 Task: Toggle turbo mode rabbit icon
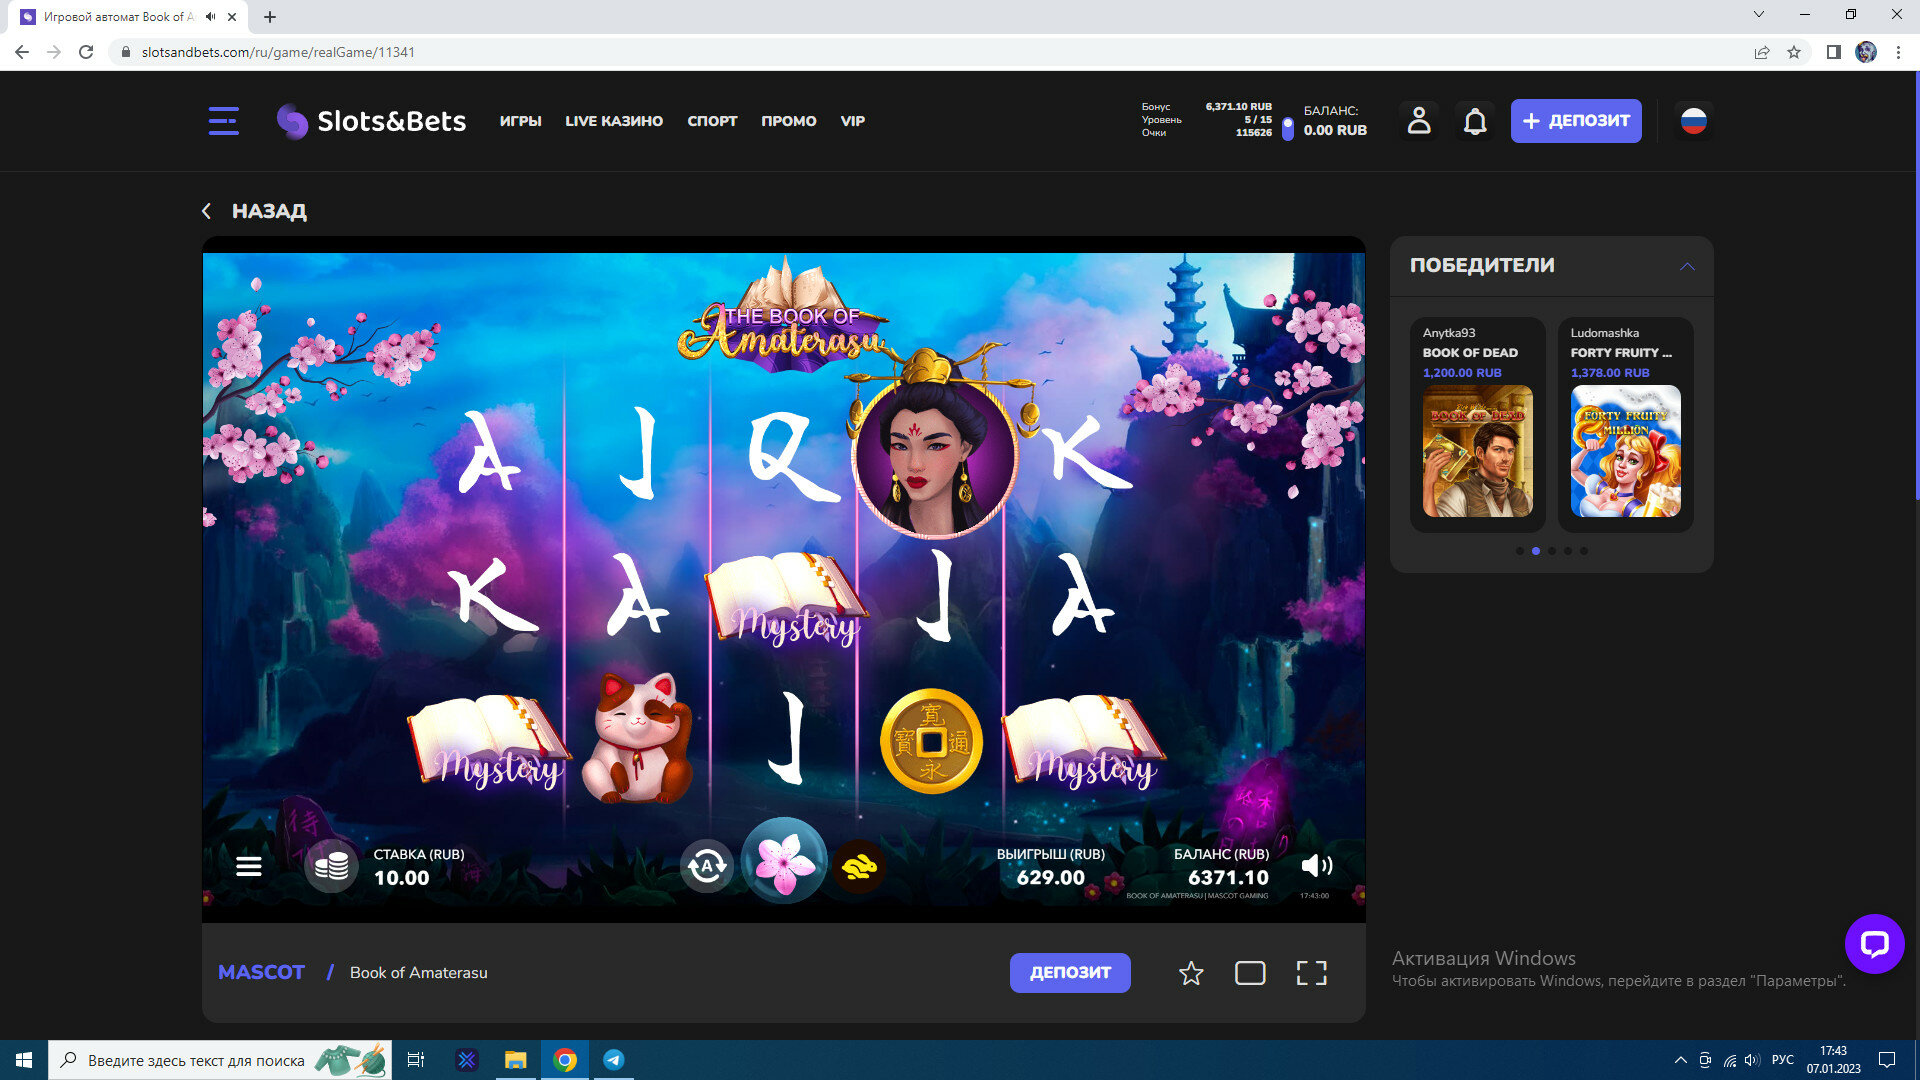click(858, 866)
